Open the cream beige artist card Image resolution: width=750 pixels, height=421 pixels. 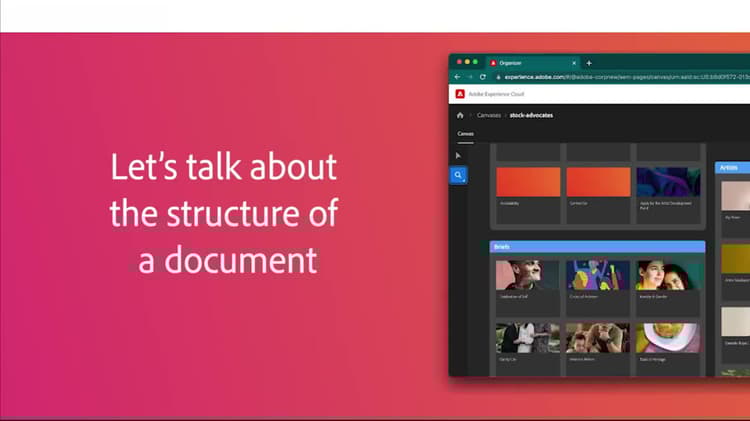(x=736, y=321)
